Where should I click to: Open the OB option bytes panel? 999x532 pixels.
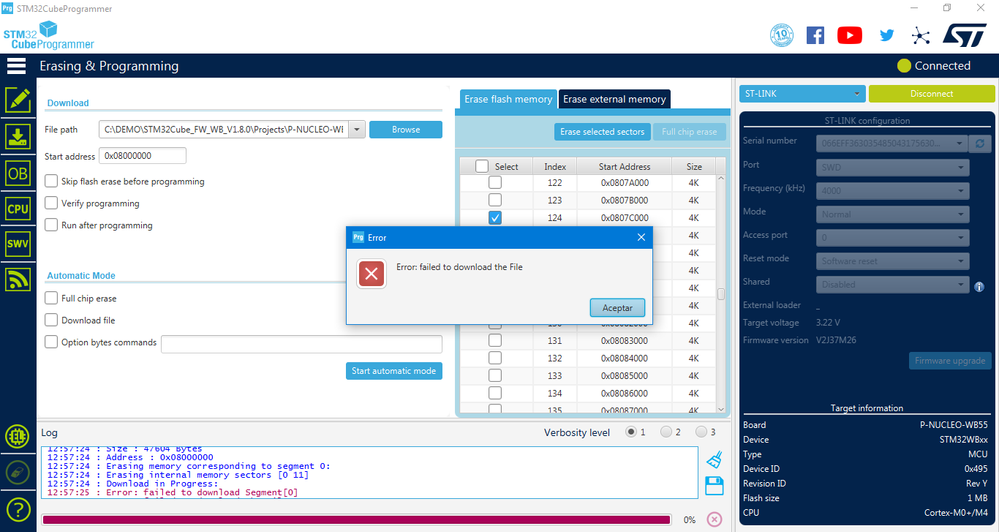coord(18,173)
